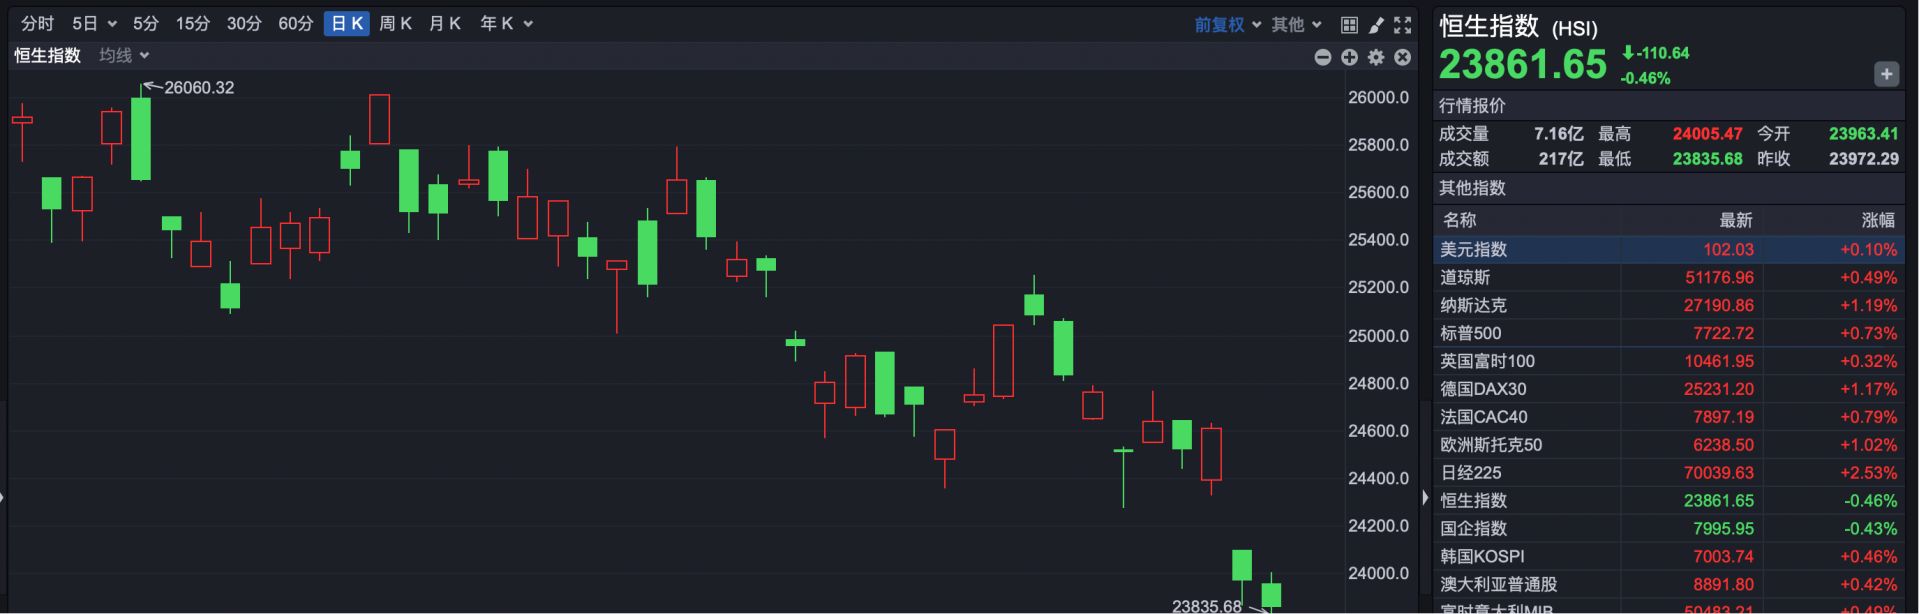
Task: Select the 韩国KOSPI row
Action: click(x=1668, y=556)
